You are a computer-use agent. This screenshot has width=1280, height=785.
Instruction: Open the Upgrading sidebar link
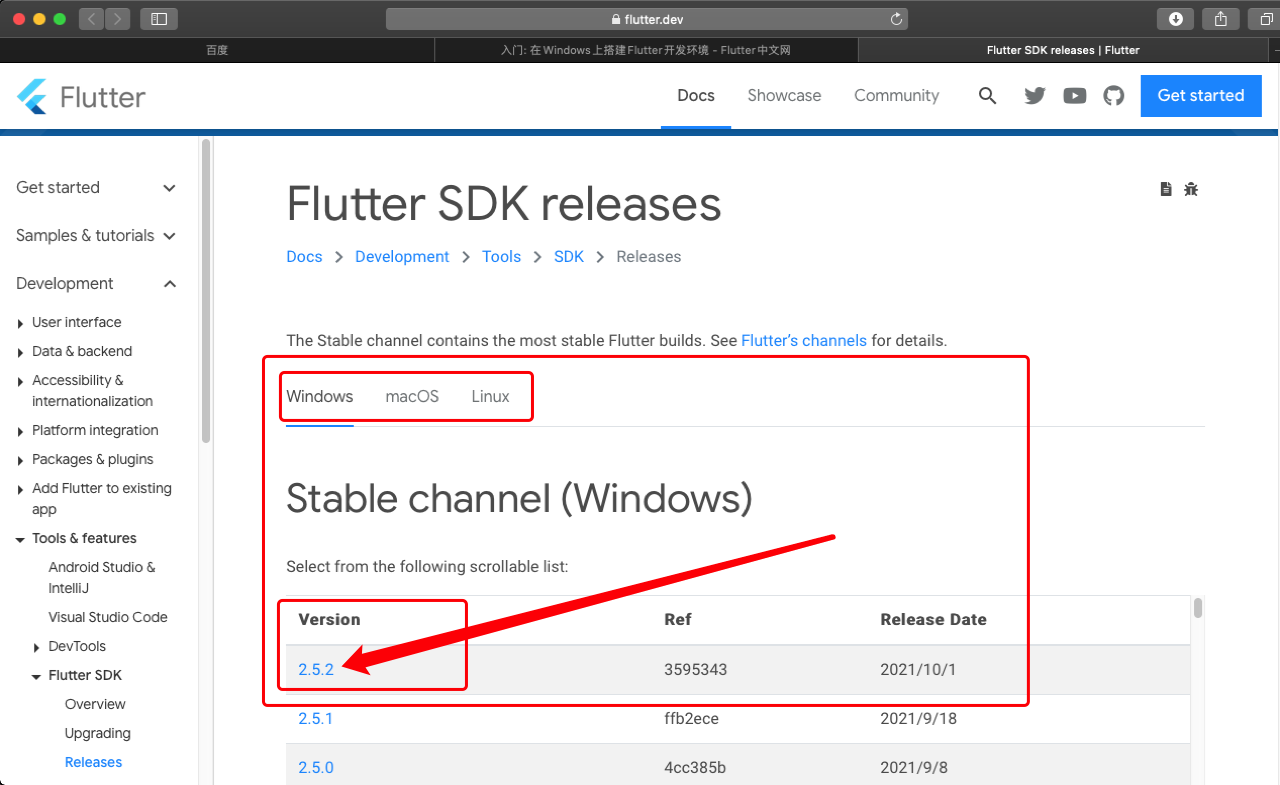coord(98,733)
